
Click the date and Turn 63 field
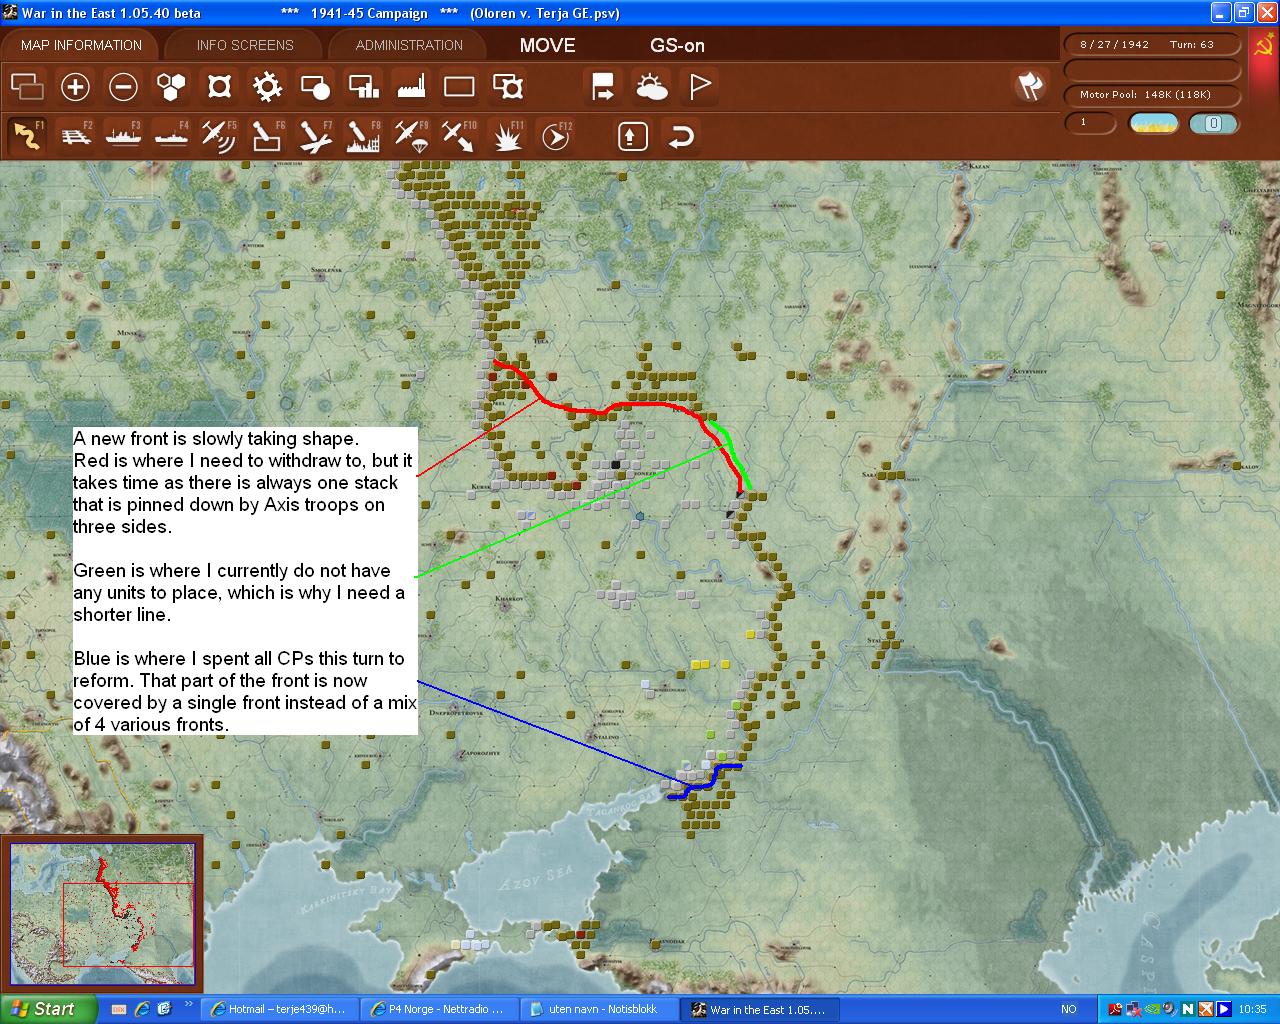pos(1152,44)
